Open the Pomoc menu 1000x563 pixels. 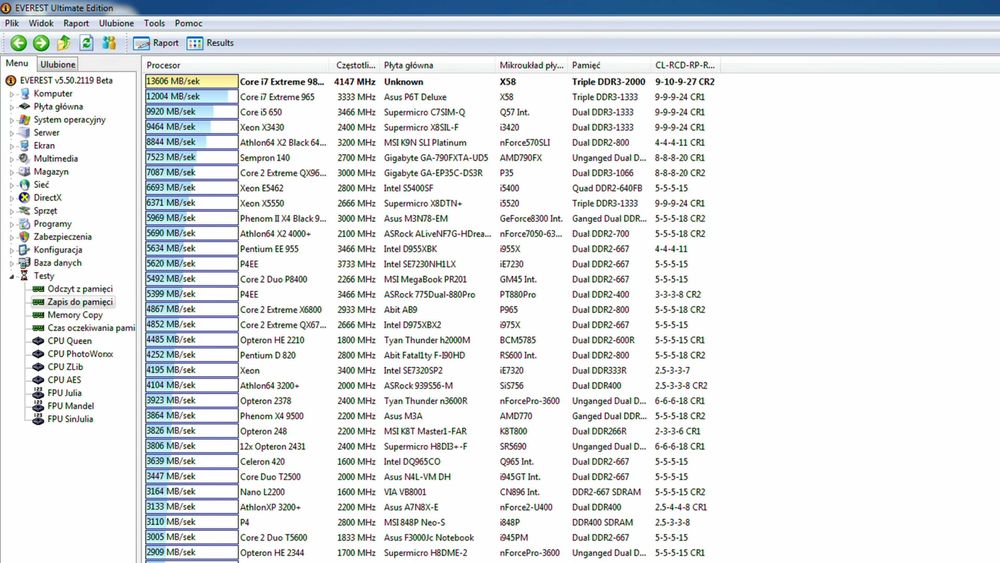pyautogui.click(x=188, y=23)
